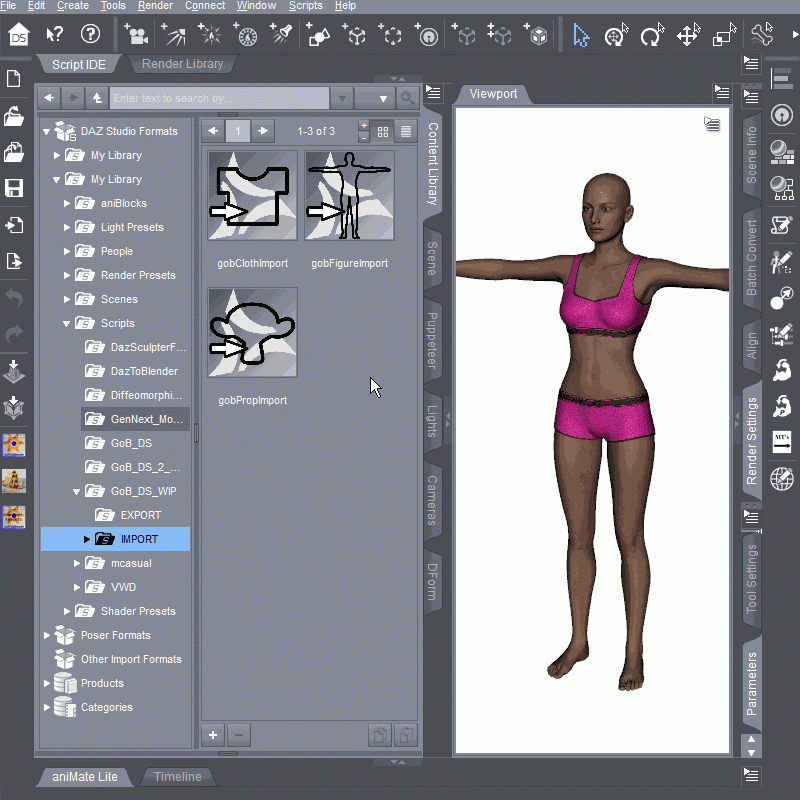Viewport: 800px width, 800px height.
Task: Click the search magnifier button
Action: click(x=407, y=98)
